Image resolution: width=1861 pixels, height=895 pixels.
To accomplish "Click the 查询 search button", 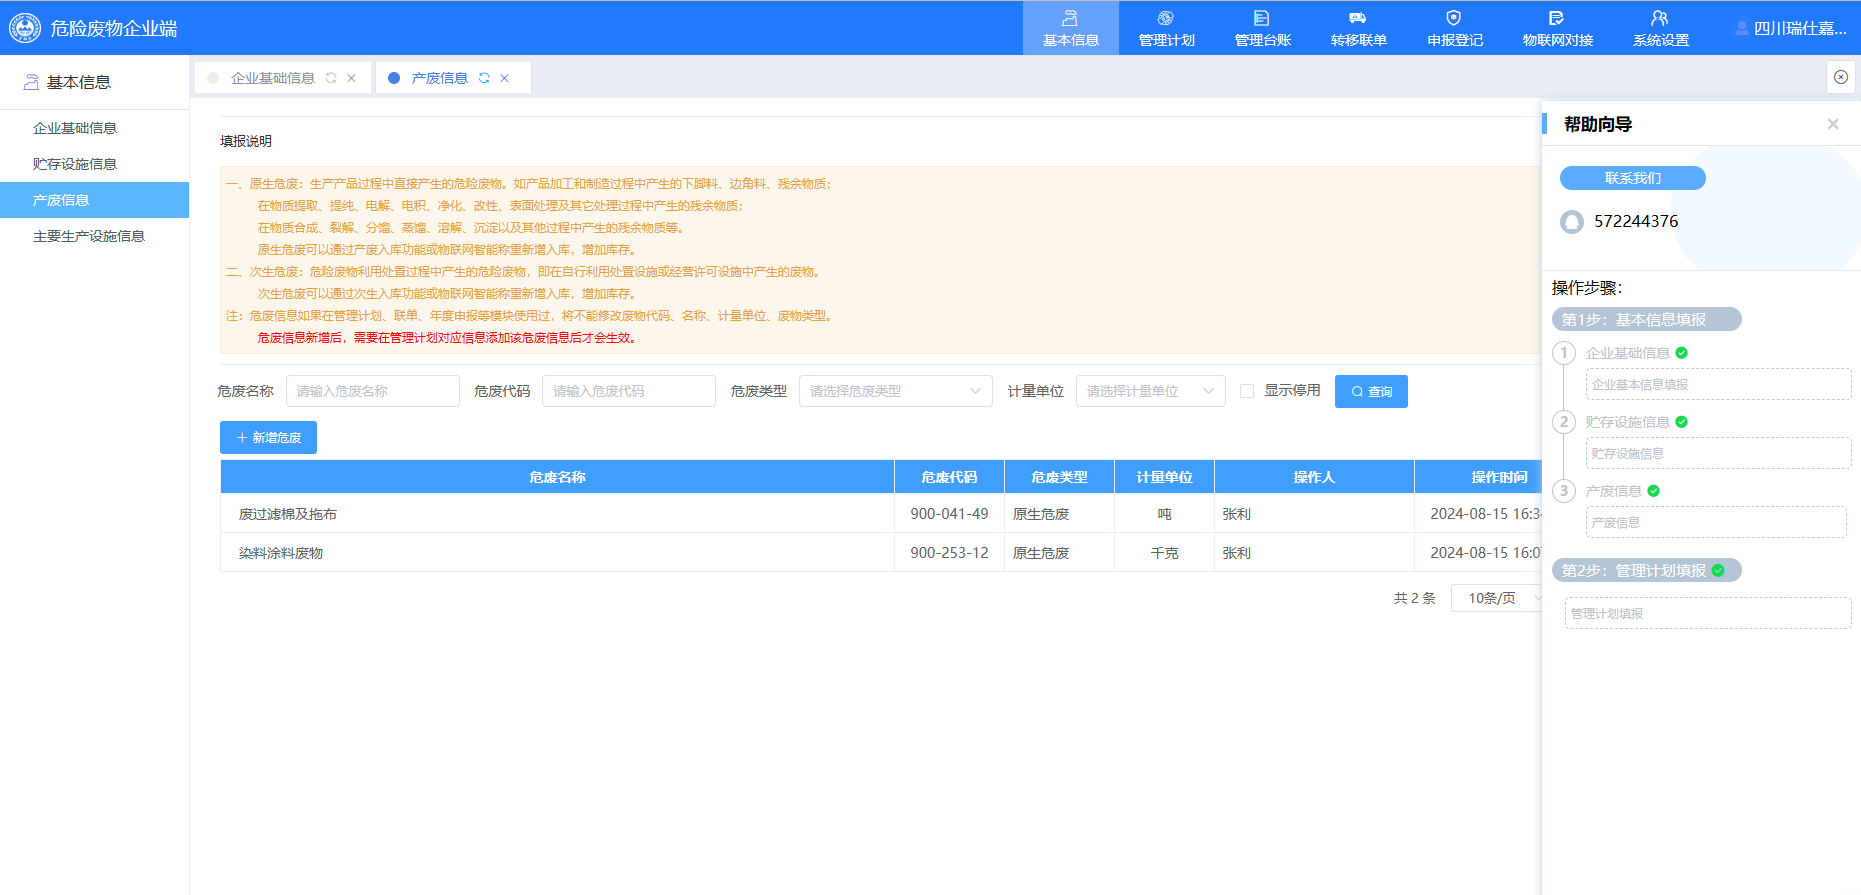I will (1371, 392).
